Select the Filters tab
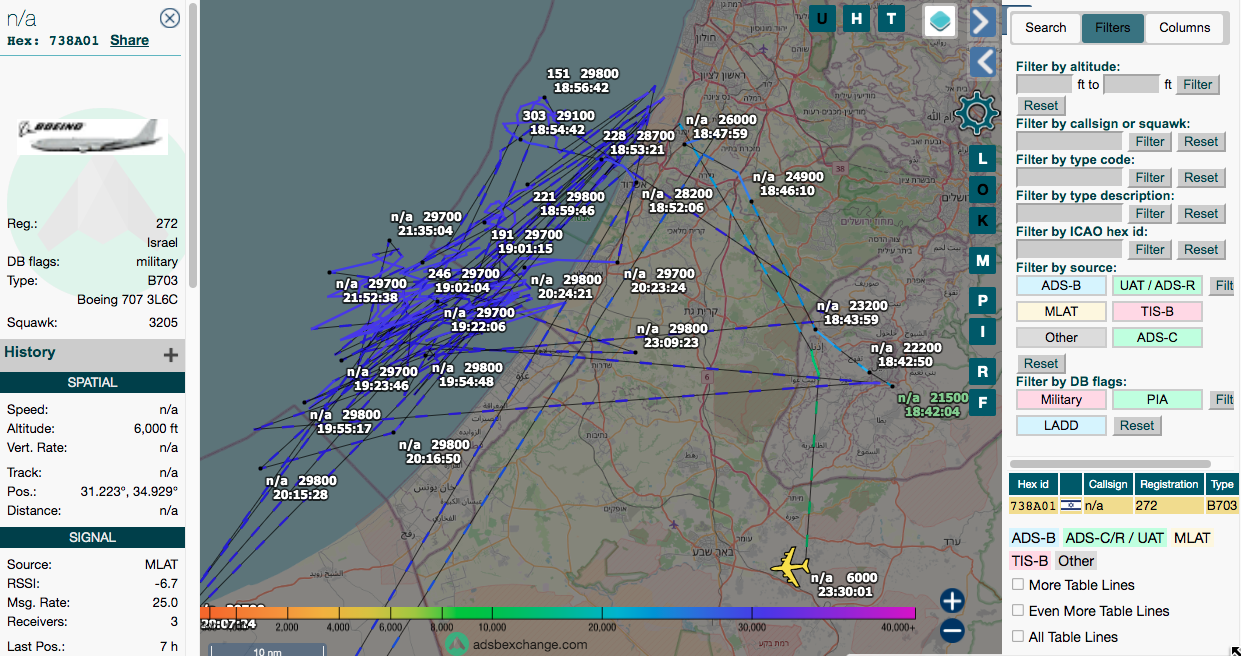The width and height of the screenshot is (1241, 656). point(1113,28)
